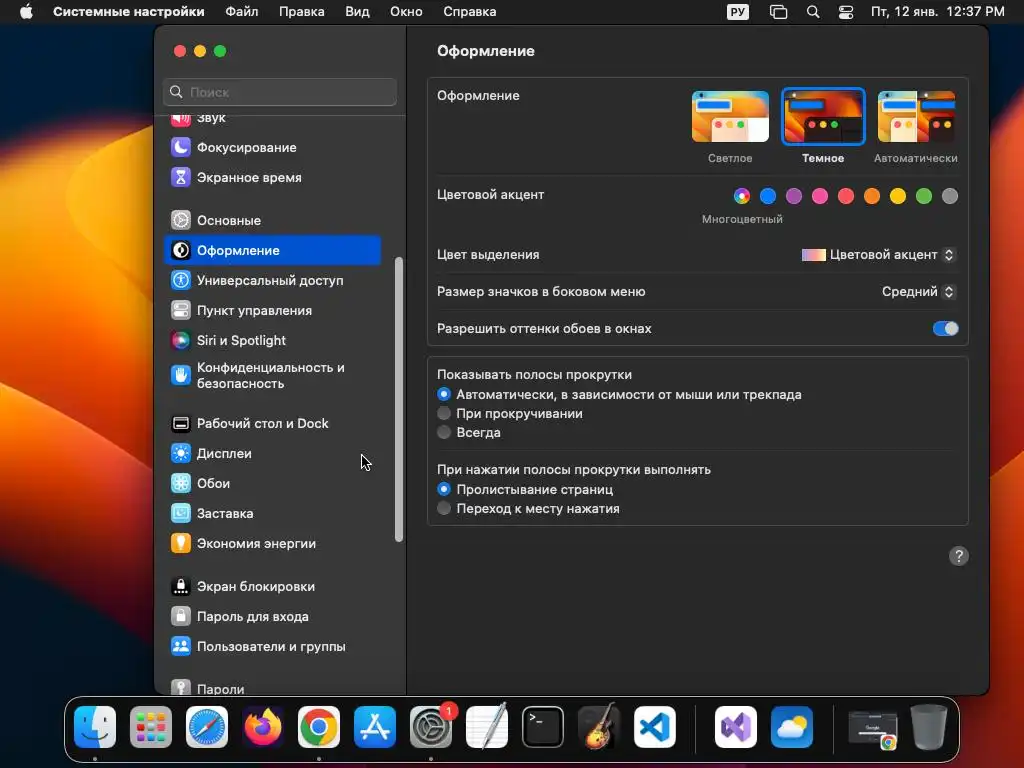1024x768 pixels.
Task: Open App Store in the Dock
Action: click(375, 727)
